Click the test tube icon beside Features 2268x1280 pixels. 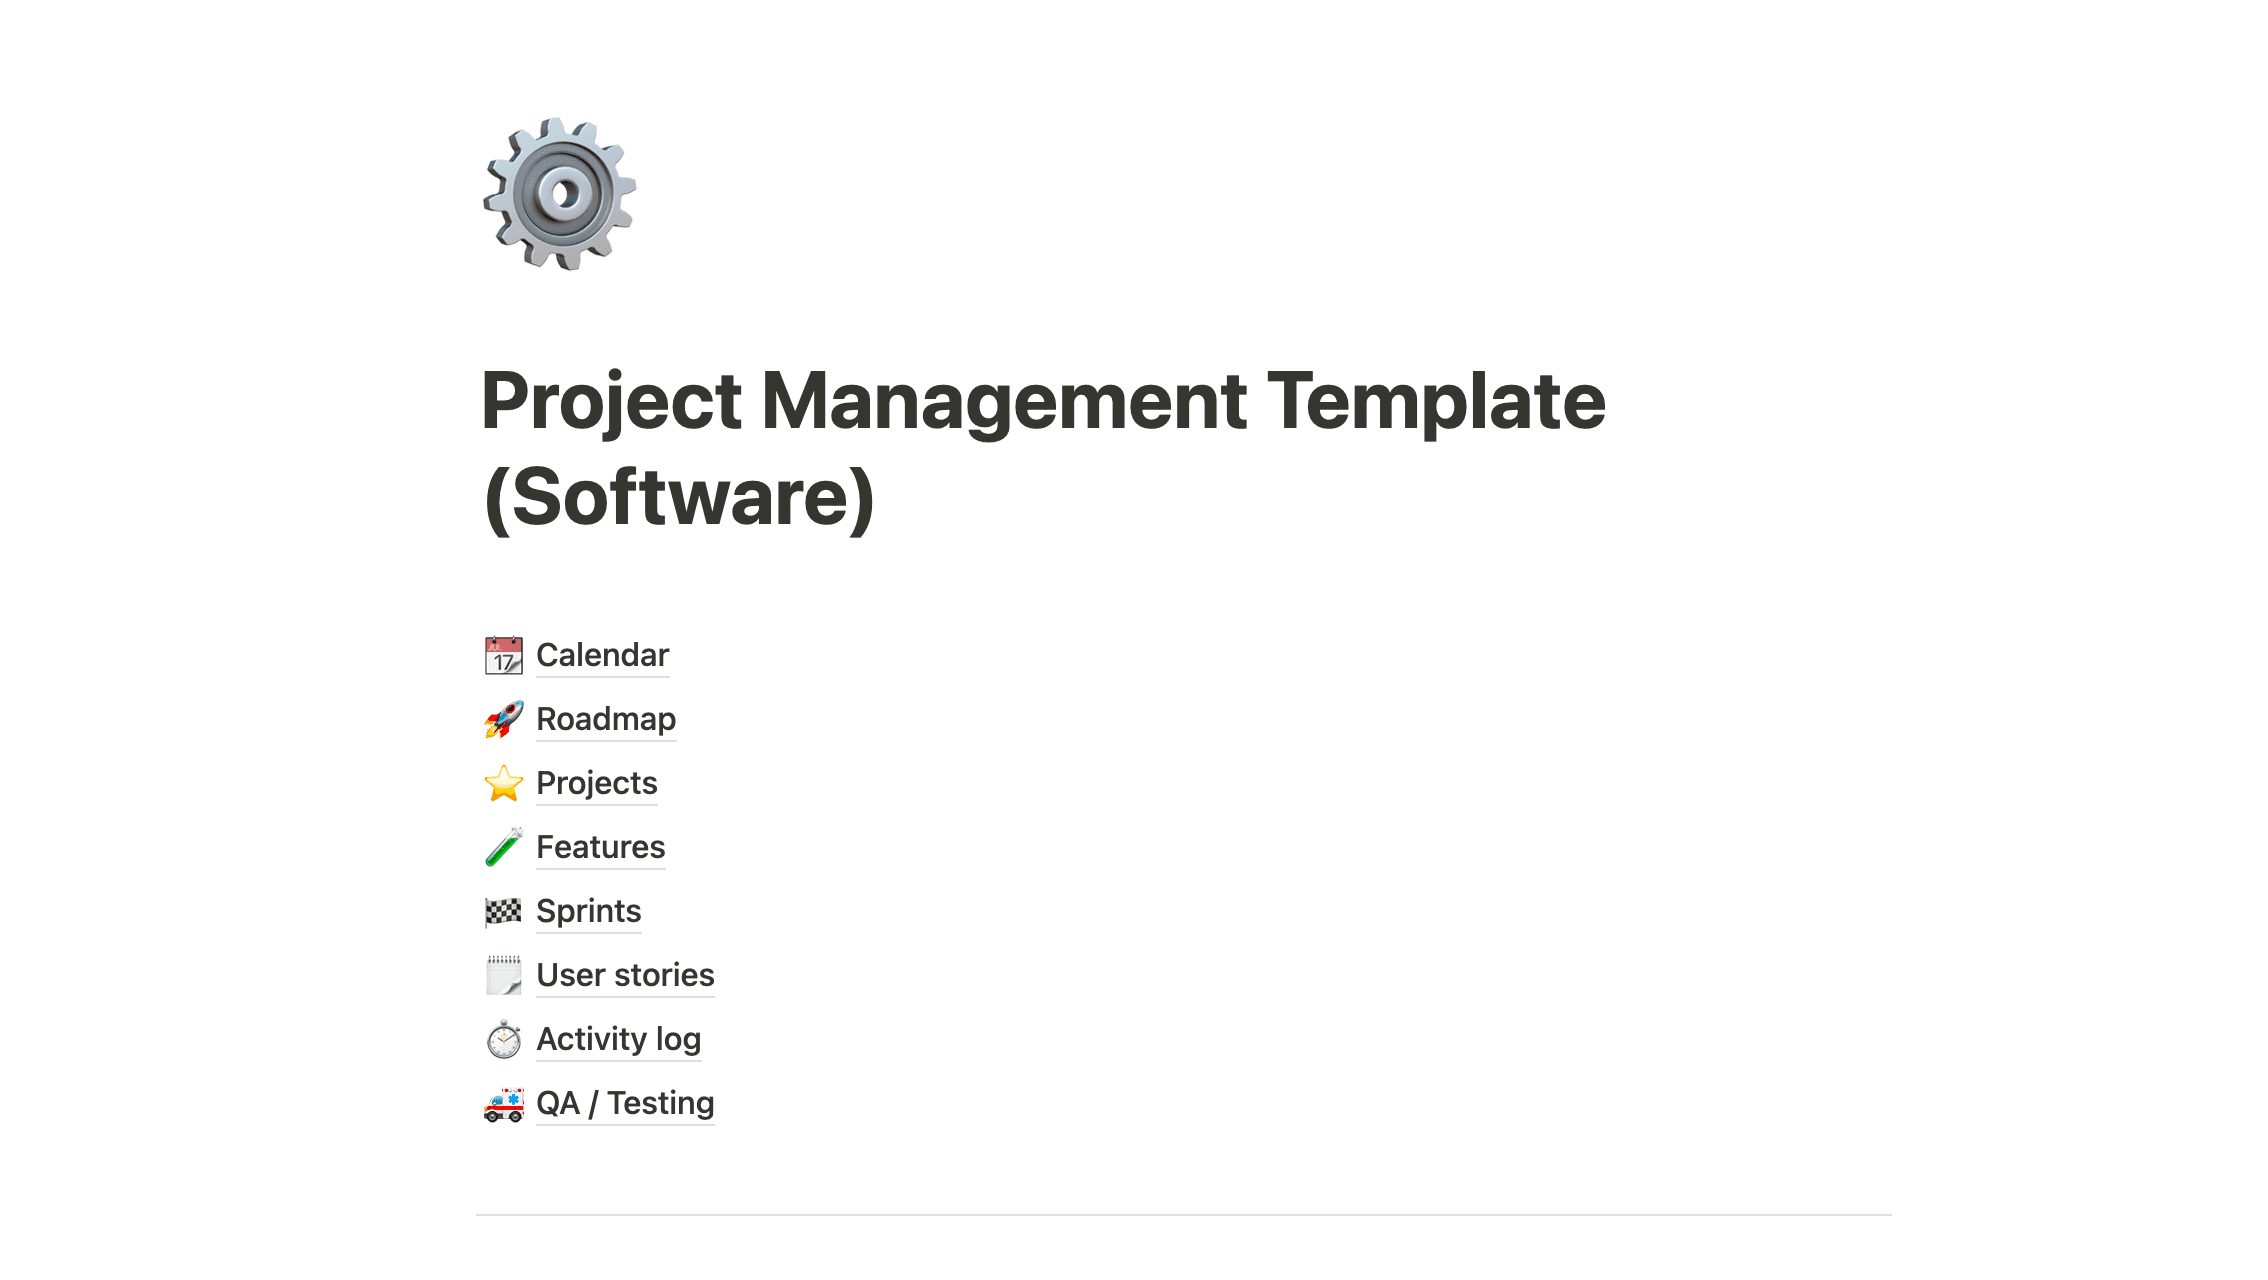click(504, 848)
